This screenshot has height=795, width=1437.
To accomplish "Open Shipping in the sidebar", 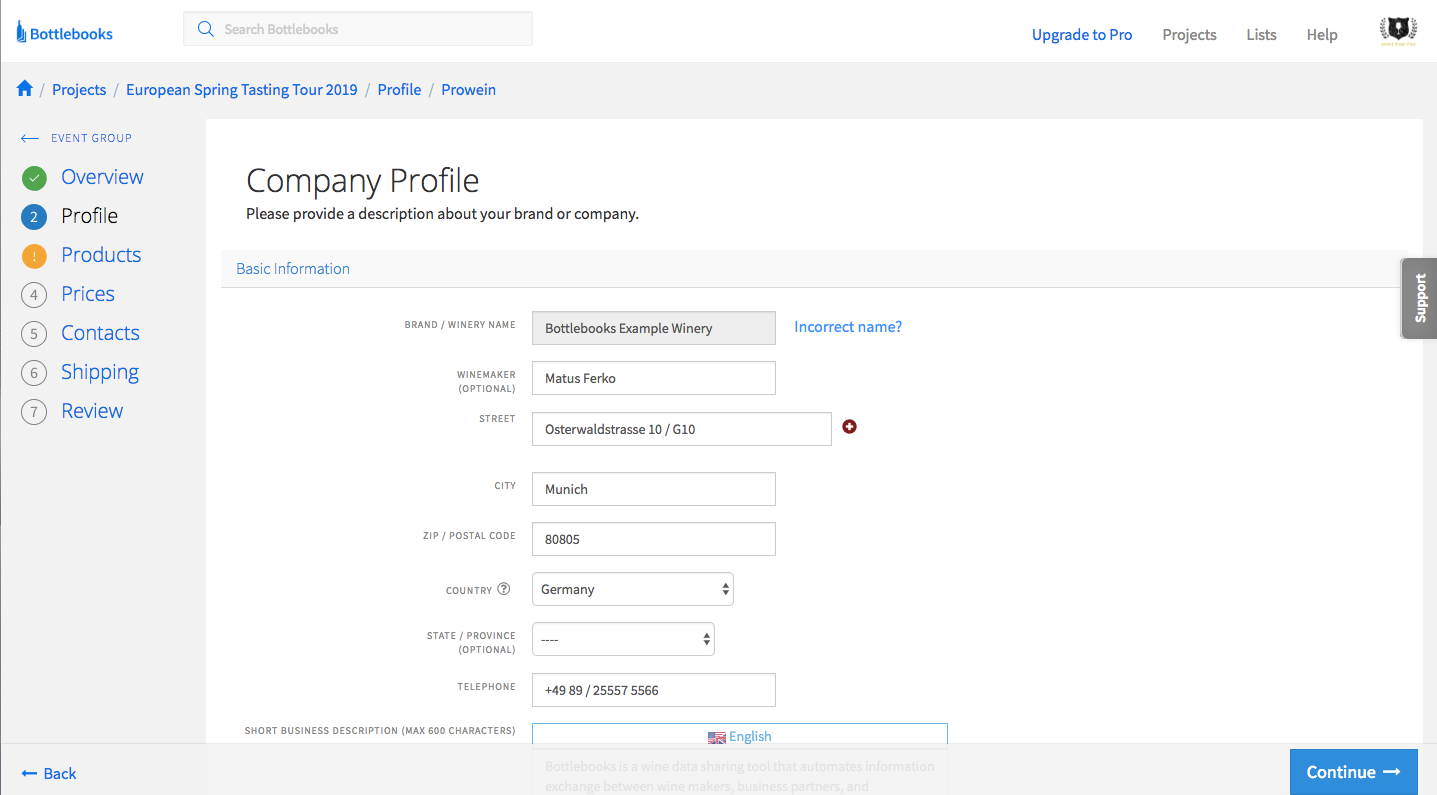I will click(100, 372).
